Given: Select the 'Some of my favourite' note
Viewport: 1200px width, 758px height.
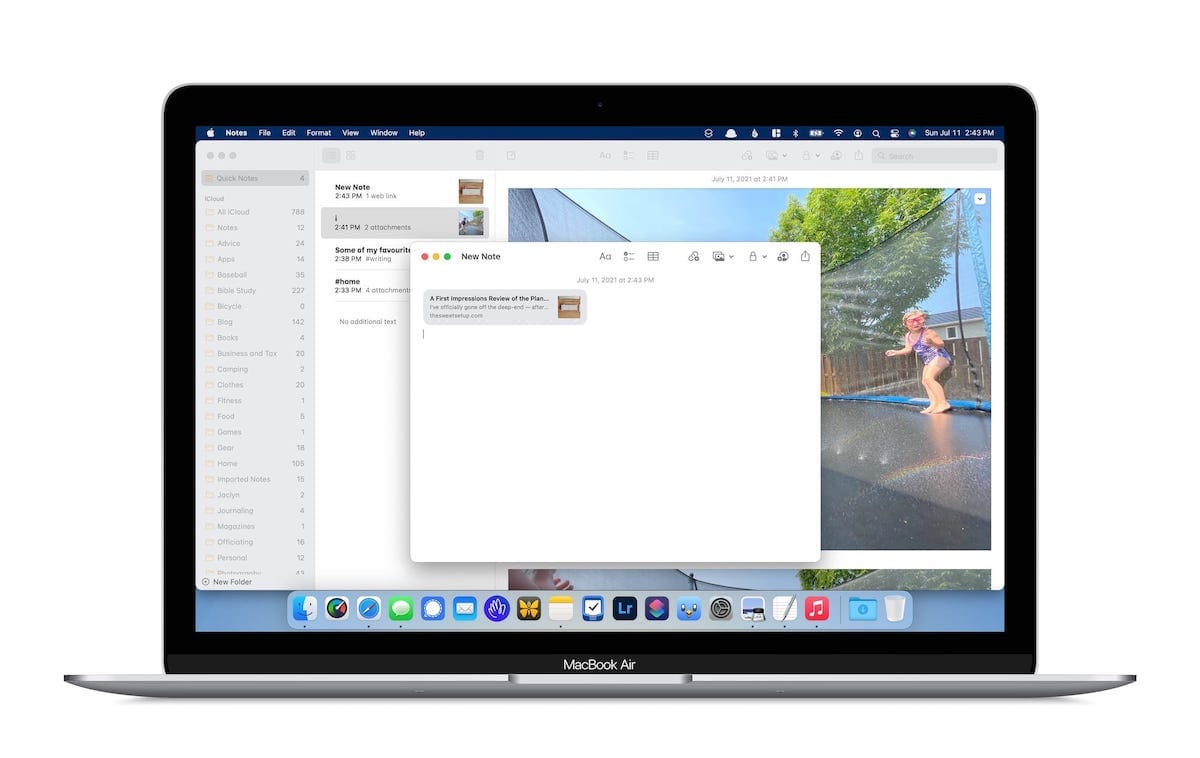Looking at the screenshot, I should [x=368, y=254].
